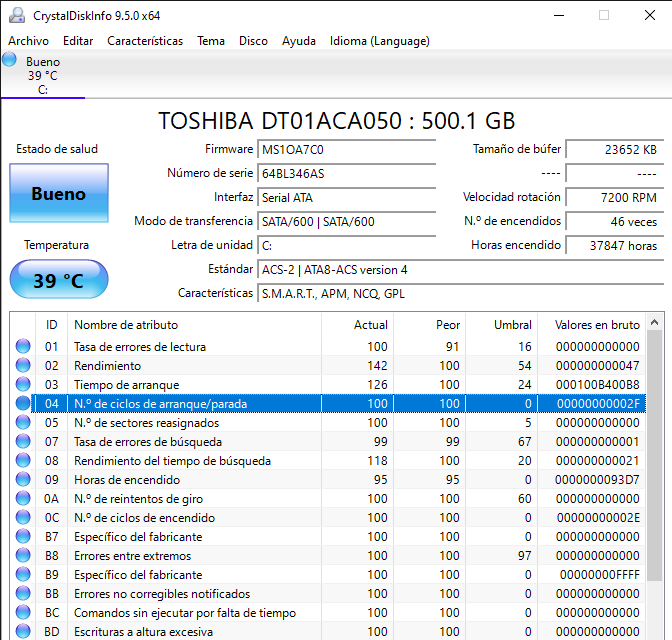Click the attribute list vertical scrollbar

654,450
